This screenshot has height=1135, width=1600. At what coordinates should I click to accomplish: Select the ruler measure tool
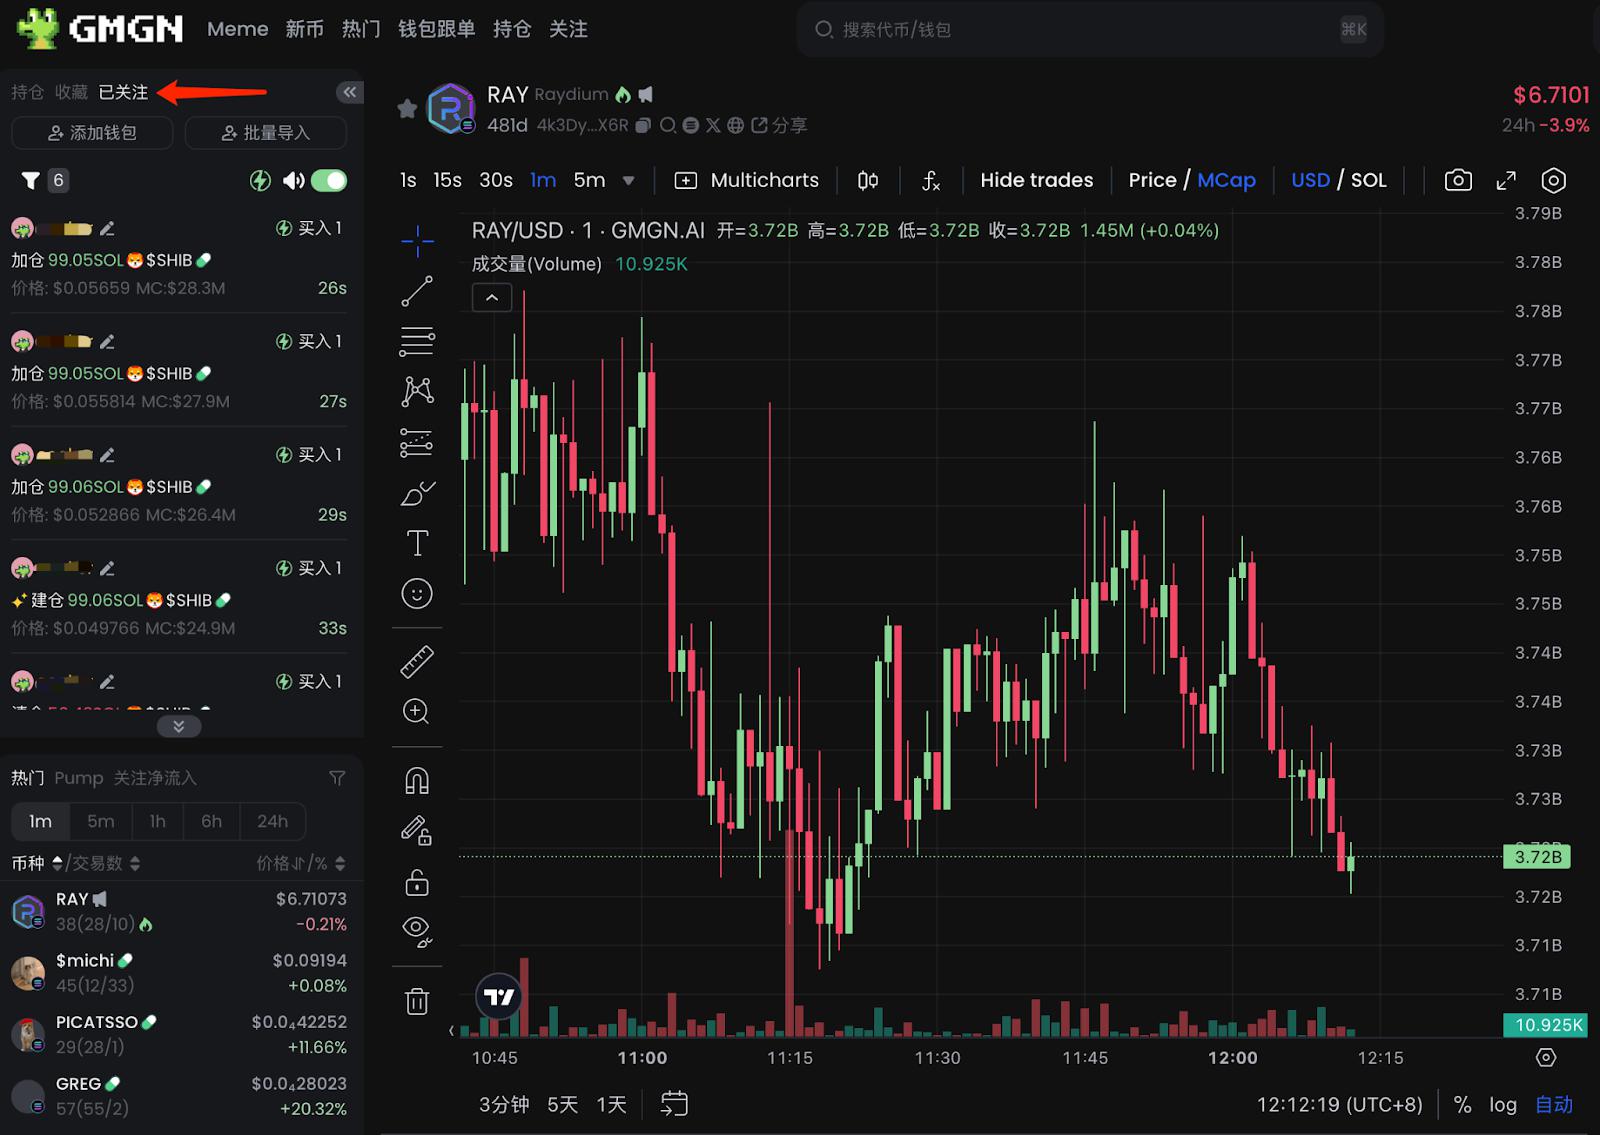(x=417, y=661)
